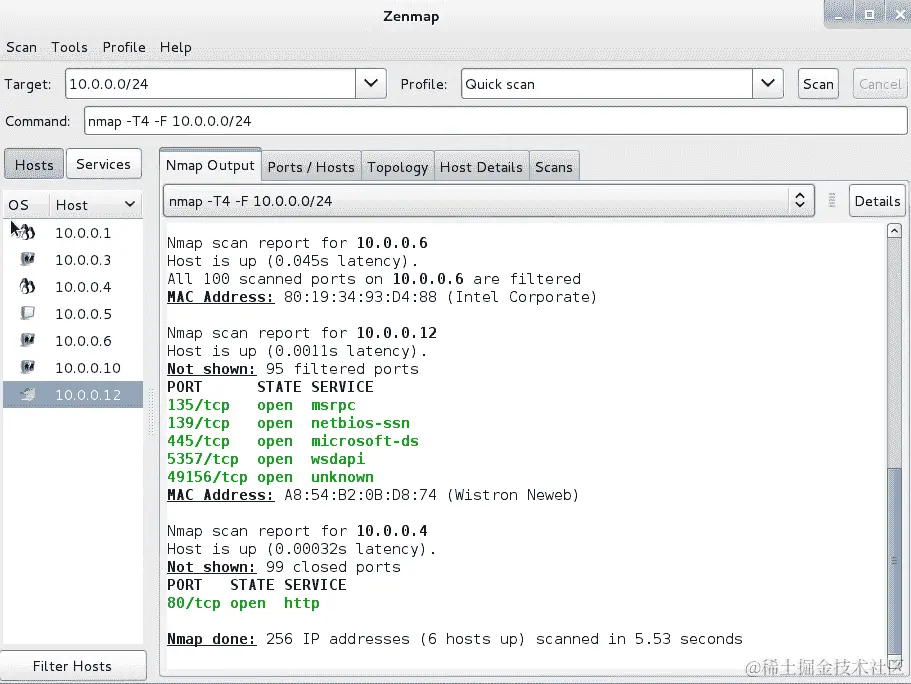Open the scan output selector combo box
The height and width of the screenshot is (684, 911).
[489, 201]
